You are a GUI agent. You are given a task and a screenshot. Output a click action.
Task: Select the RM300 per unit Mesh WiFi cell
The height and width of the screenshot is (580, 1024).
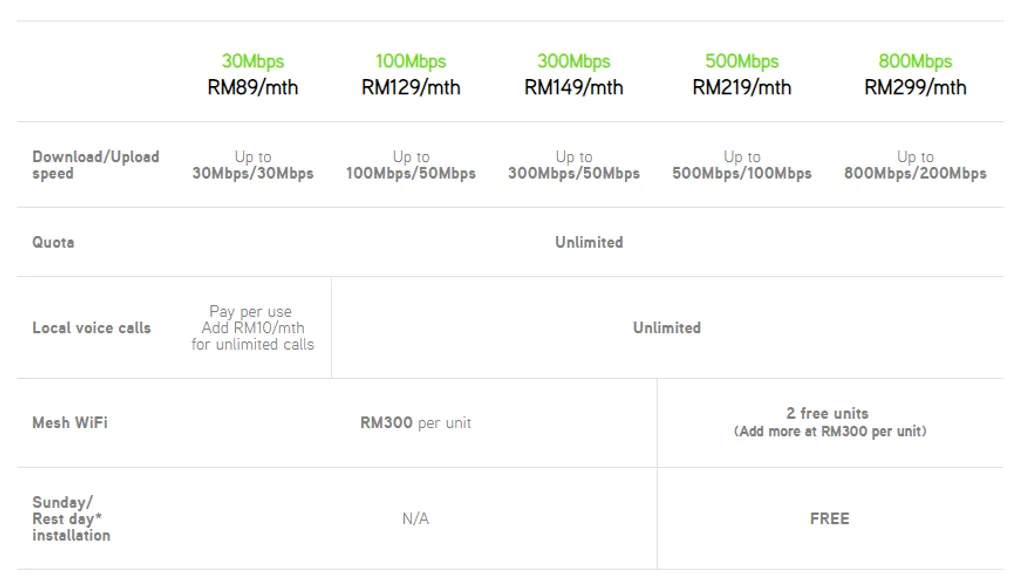(415, 423)
